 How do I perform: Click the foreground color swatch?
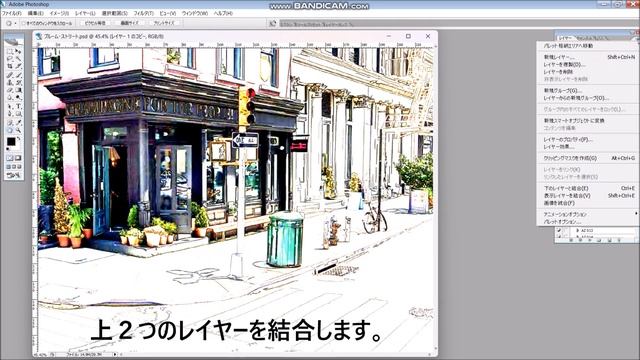click(x=11, y=142)
